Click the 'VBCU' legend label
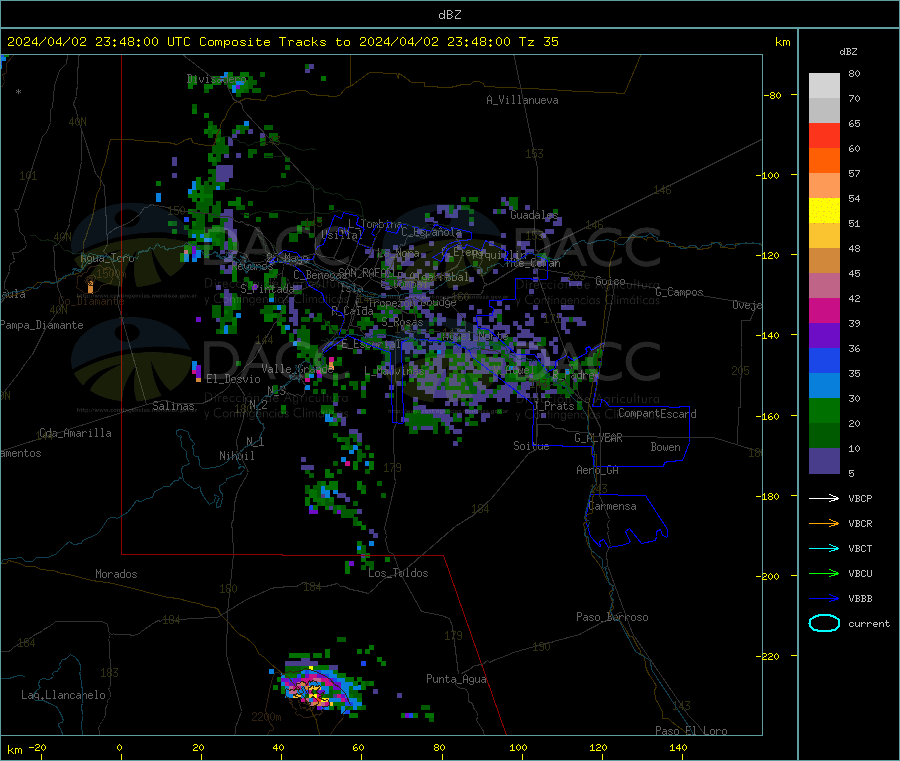The height and width of the screenshot is (761, 900). click(860, 573)
